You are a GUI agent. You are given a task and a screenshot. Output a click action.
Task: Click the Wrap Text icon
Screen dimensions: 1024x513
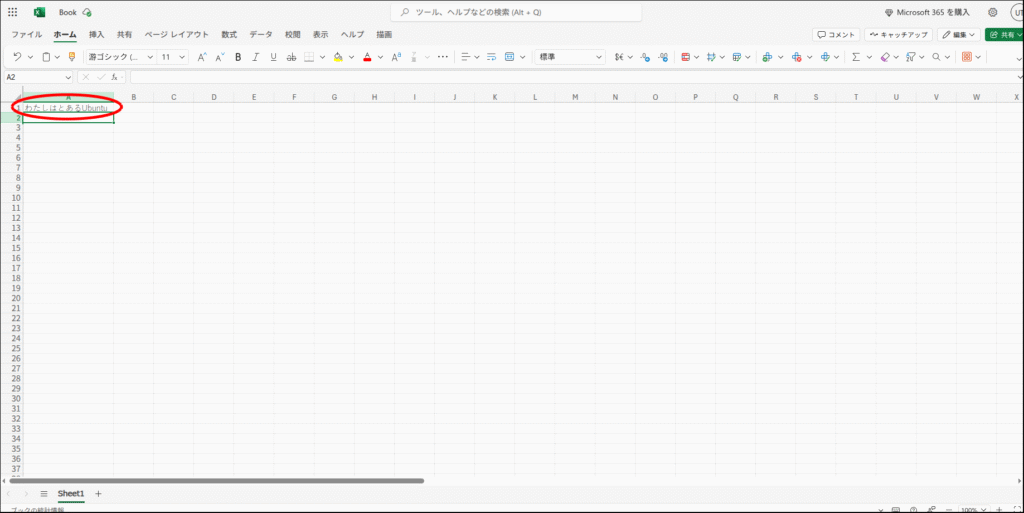coord(491,57)
